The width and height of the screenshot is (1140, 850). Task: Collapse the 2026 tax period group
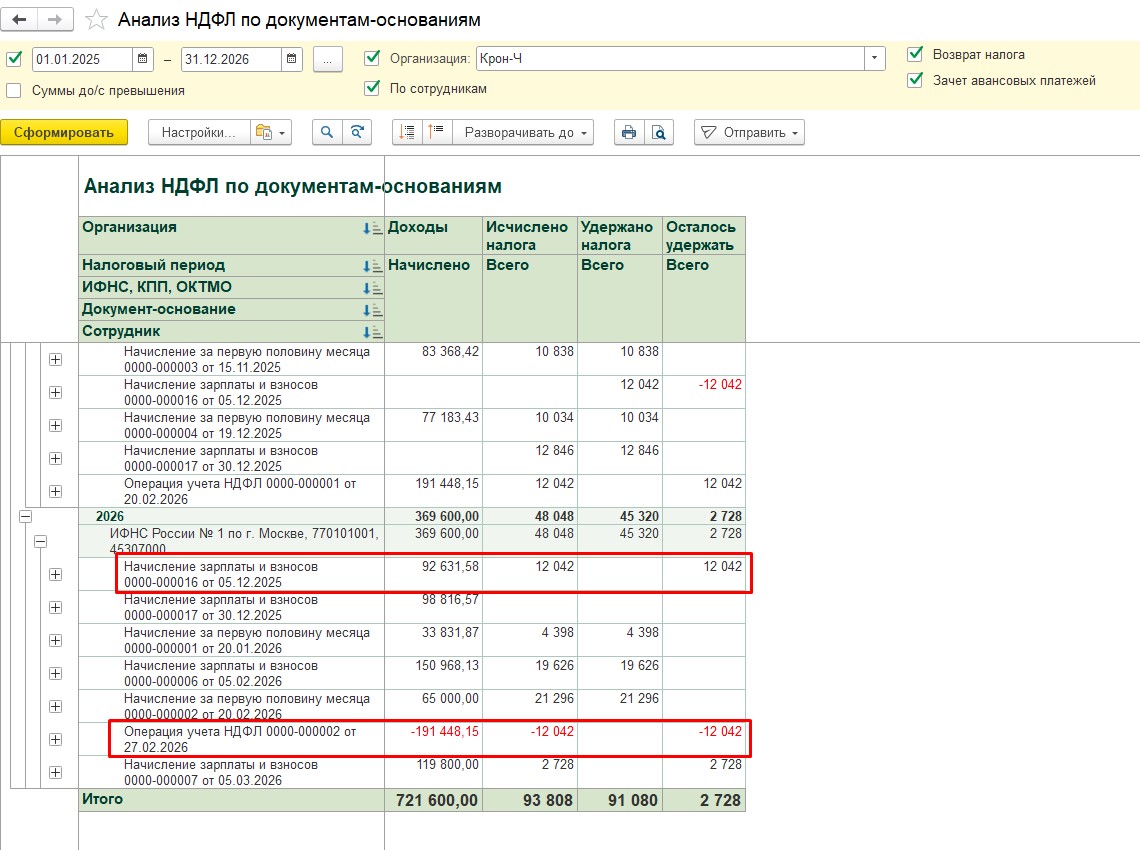25,516
